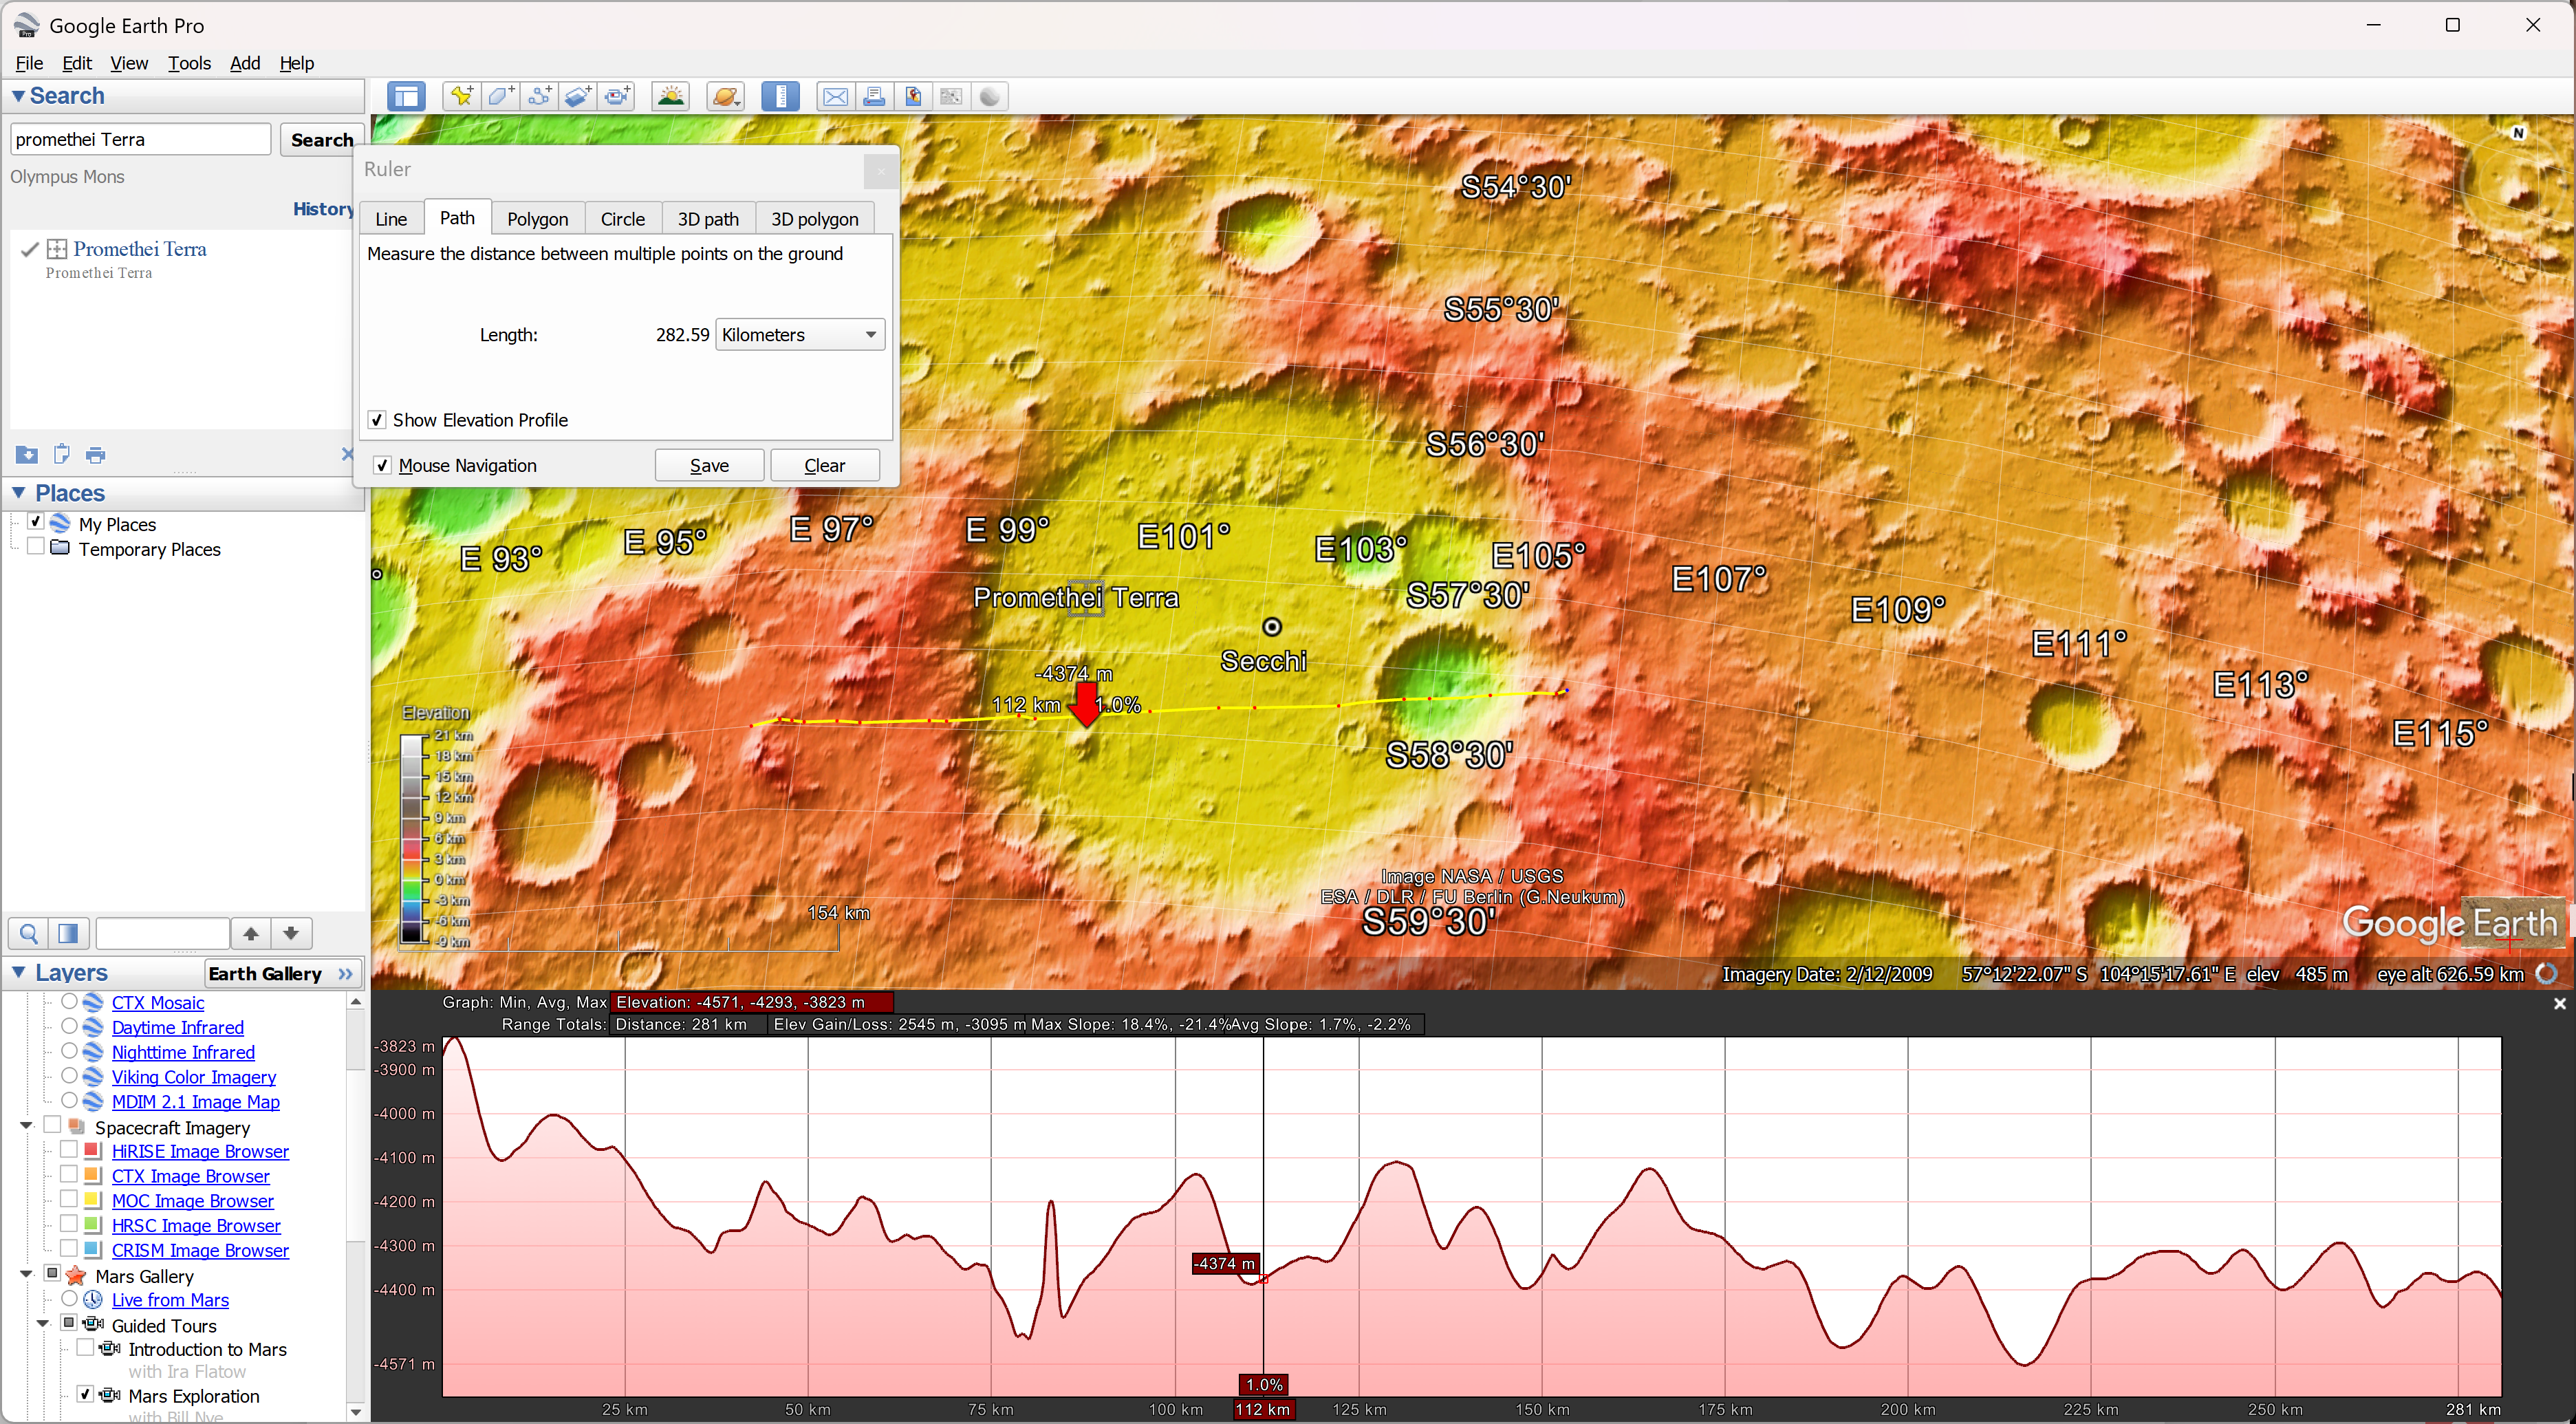The image size is (2576, 1424).
Task: Select the Daytime Infrared radio button
Action: click(x=69, y=1025)
